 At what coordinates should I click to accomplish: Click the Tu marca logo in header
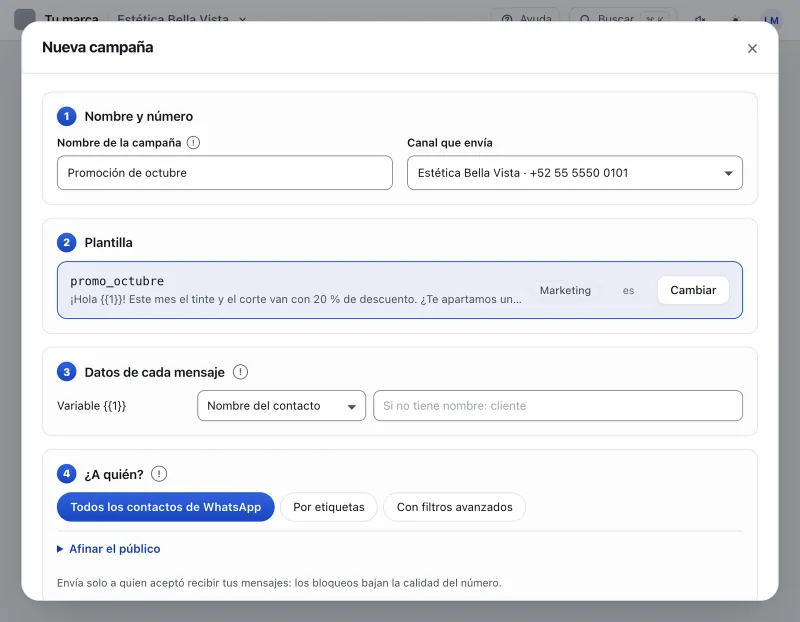pos(24,19)
